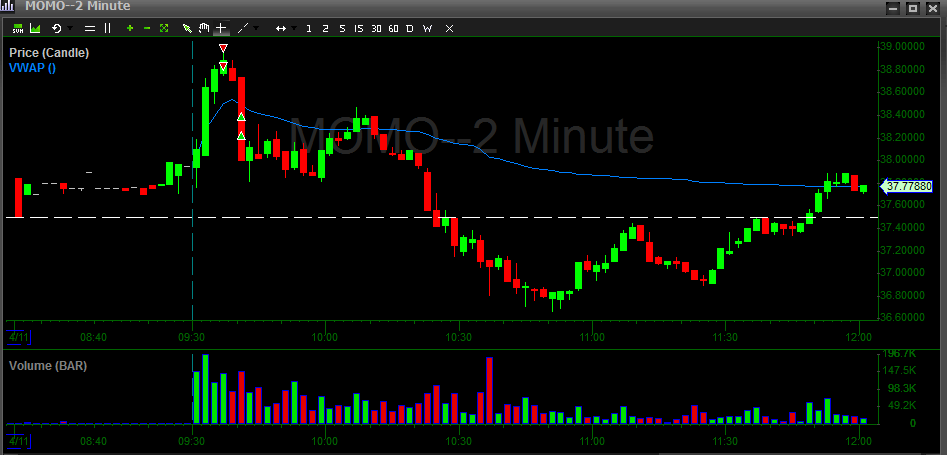Maximize the MOMO chart window
Viewport: 947px width, 455px height.
click(913, 8)
